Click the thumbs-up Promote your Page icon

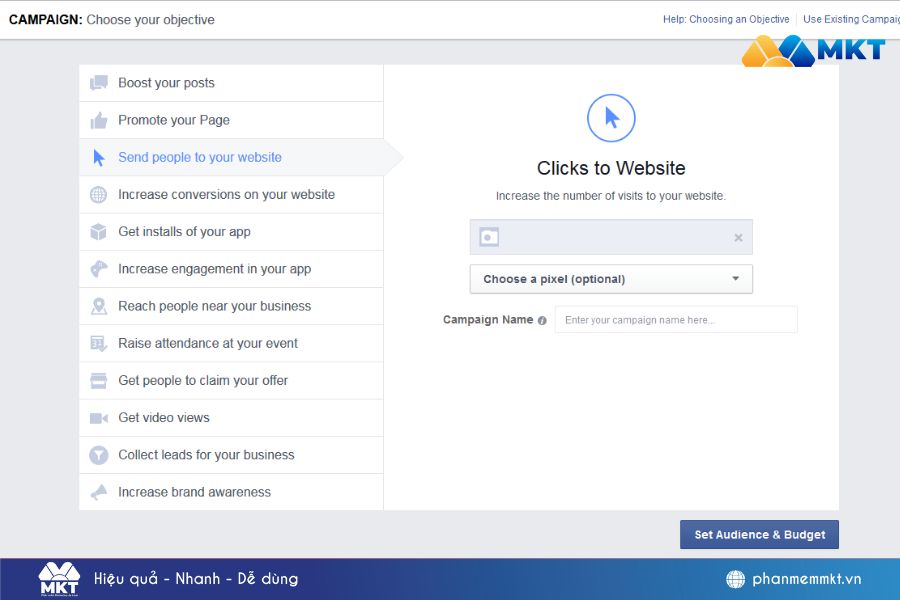coord(98,120)
